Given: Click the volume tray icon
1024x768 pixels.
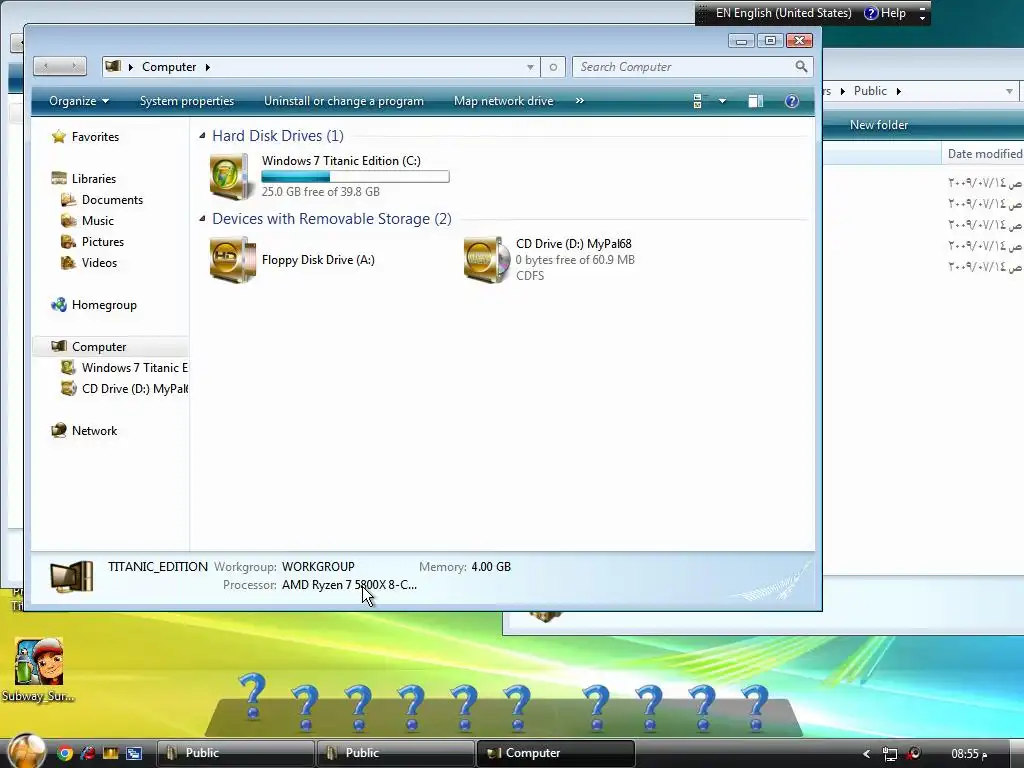Looking at the screenshot, I should 914,754.
